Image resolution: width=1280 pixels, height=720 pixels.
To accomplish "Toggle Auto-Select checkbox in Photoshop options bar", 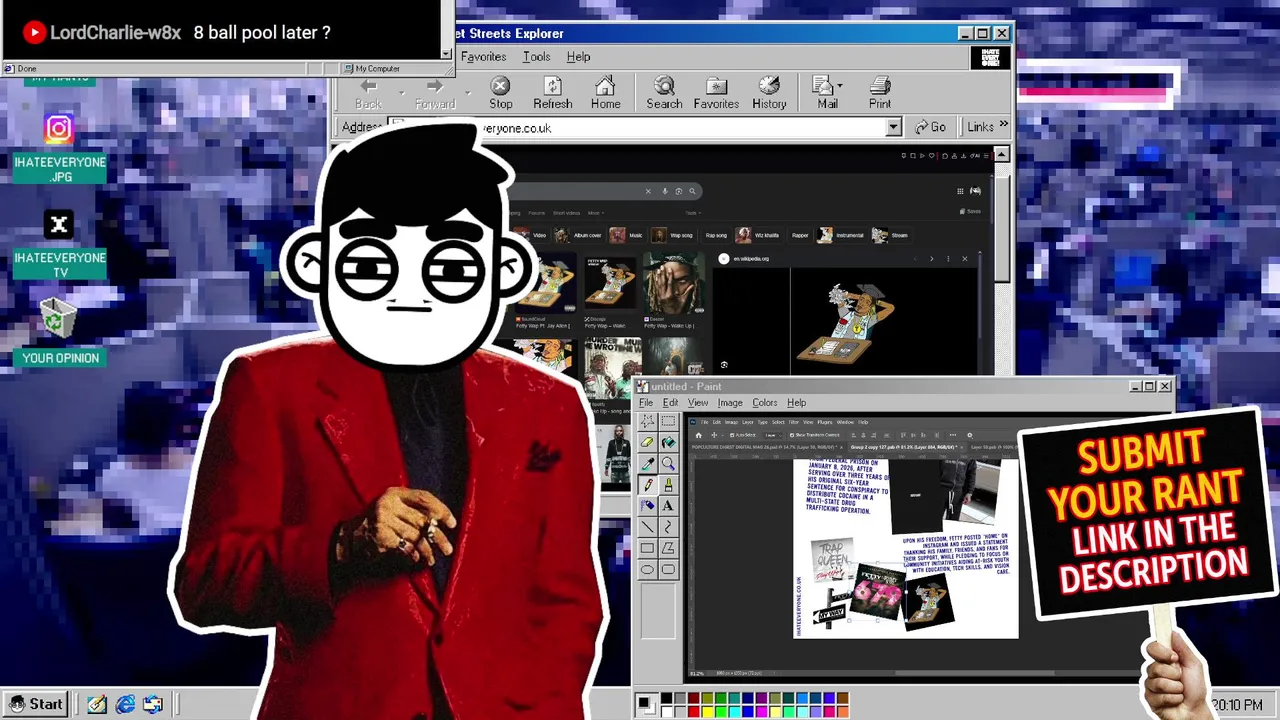I will (733, 435).
